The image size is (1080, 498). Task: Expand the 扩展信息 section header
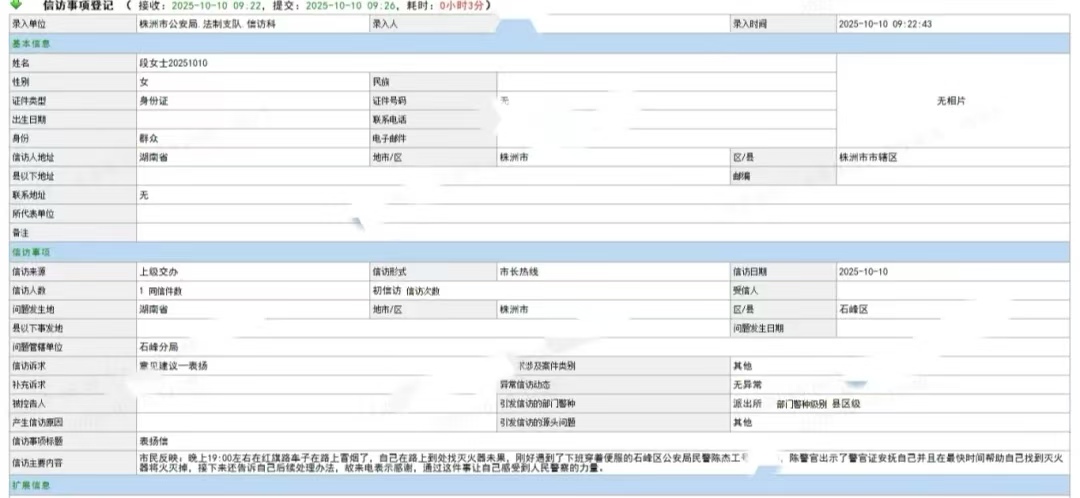point(31,485)
